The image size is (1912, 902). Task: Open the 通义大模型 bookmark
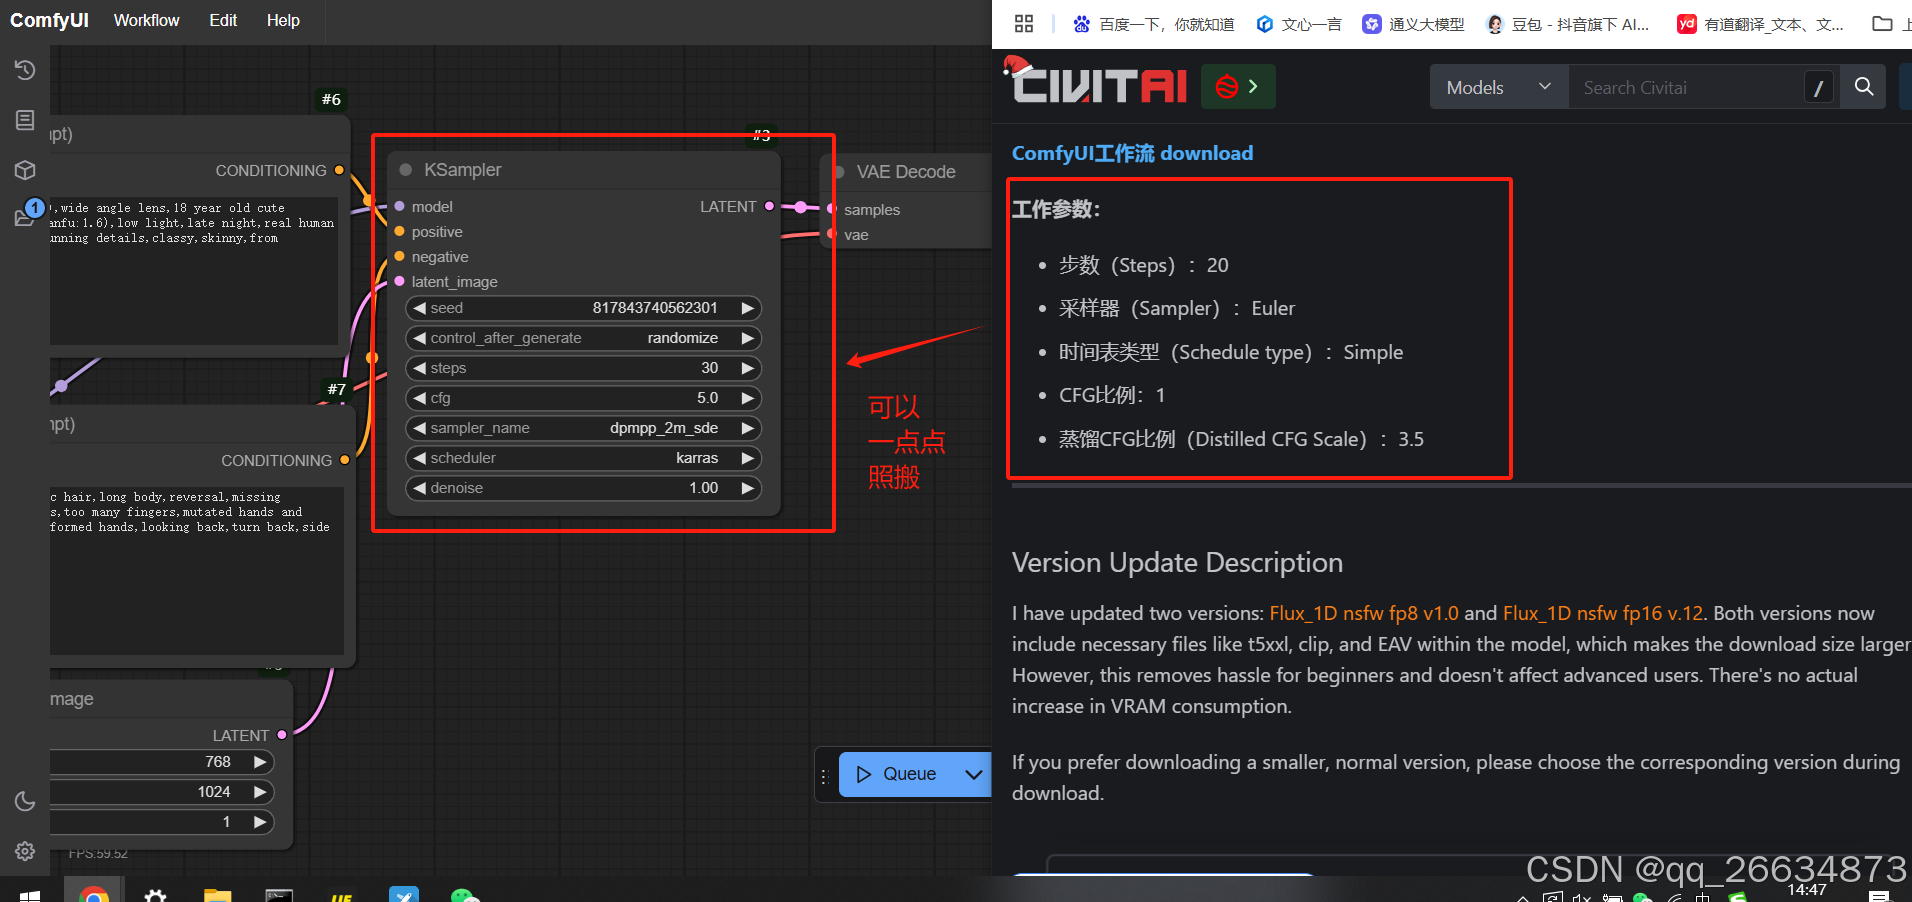(x=1413, y=24)
